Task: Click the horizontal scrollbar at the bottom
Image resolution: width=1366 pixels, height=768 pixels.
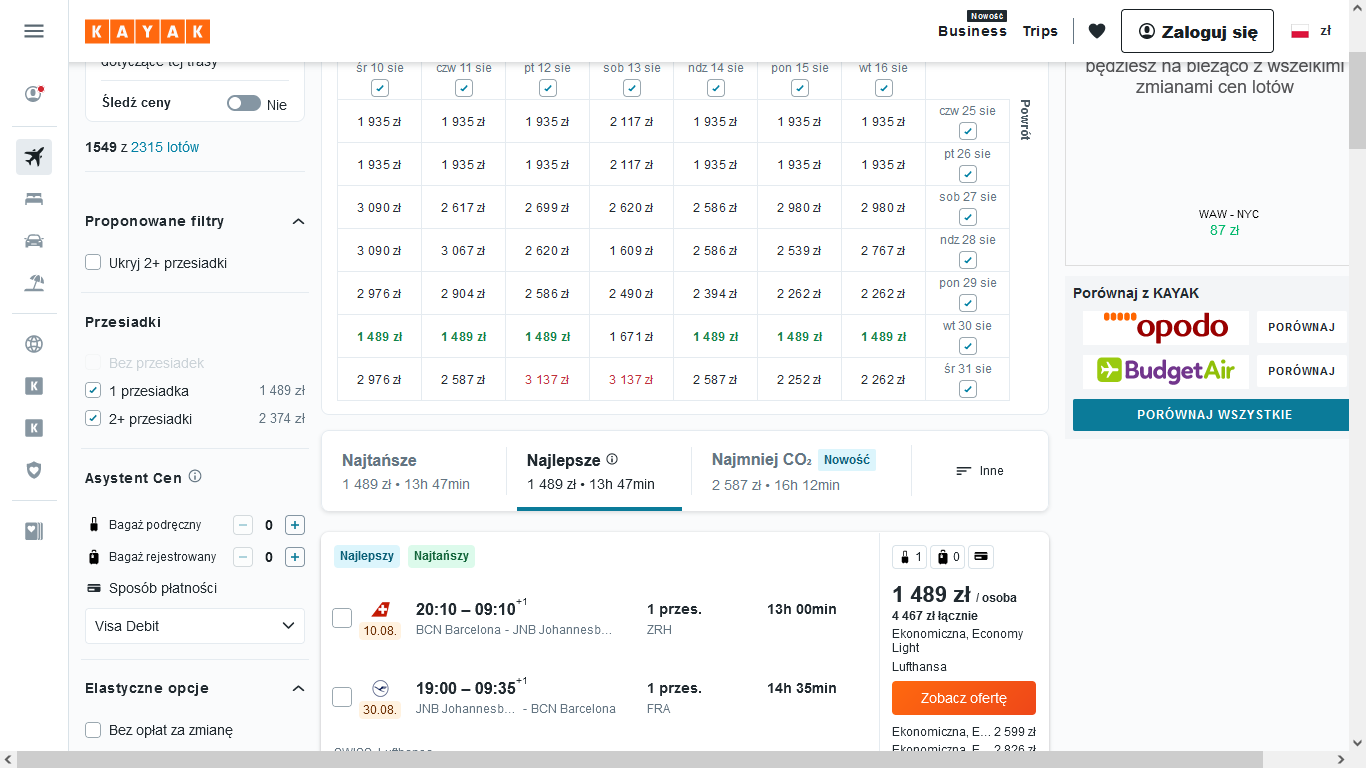Action: [x=640, y=759]
